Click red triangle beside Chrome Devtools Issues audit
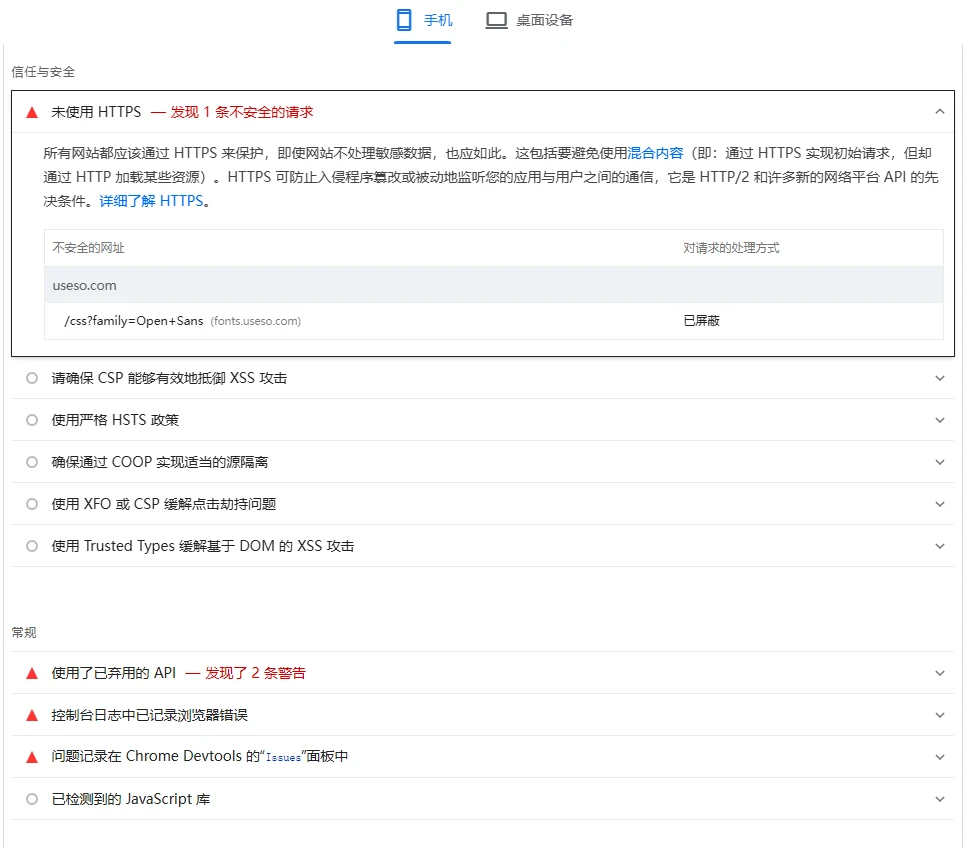The width and height of the screenshot is (968, 848). tap(32, 757)
